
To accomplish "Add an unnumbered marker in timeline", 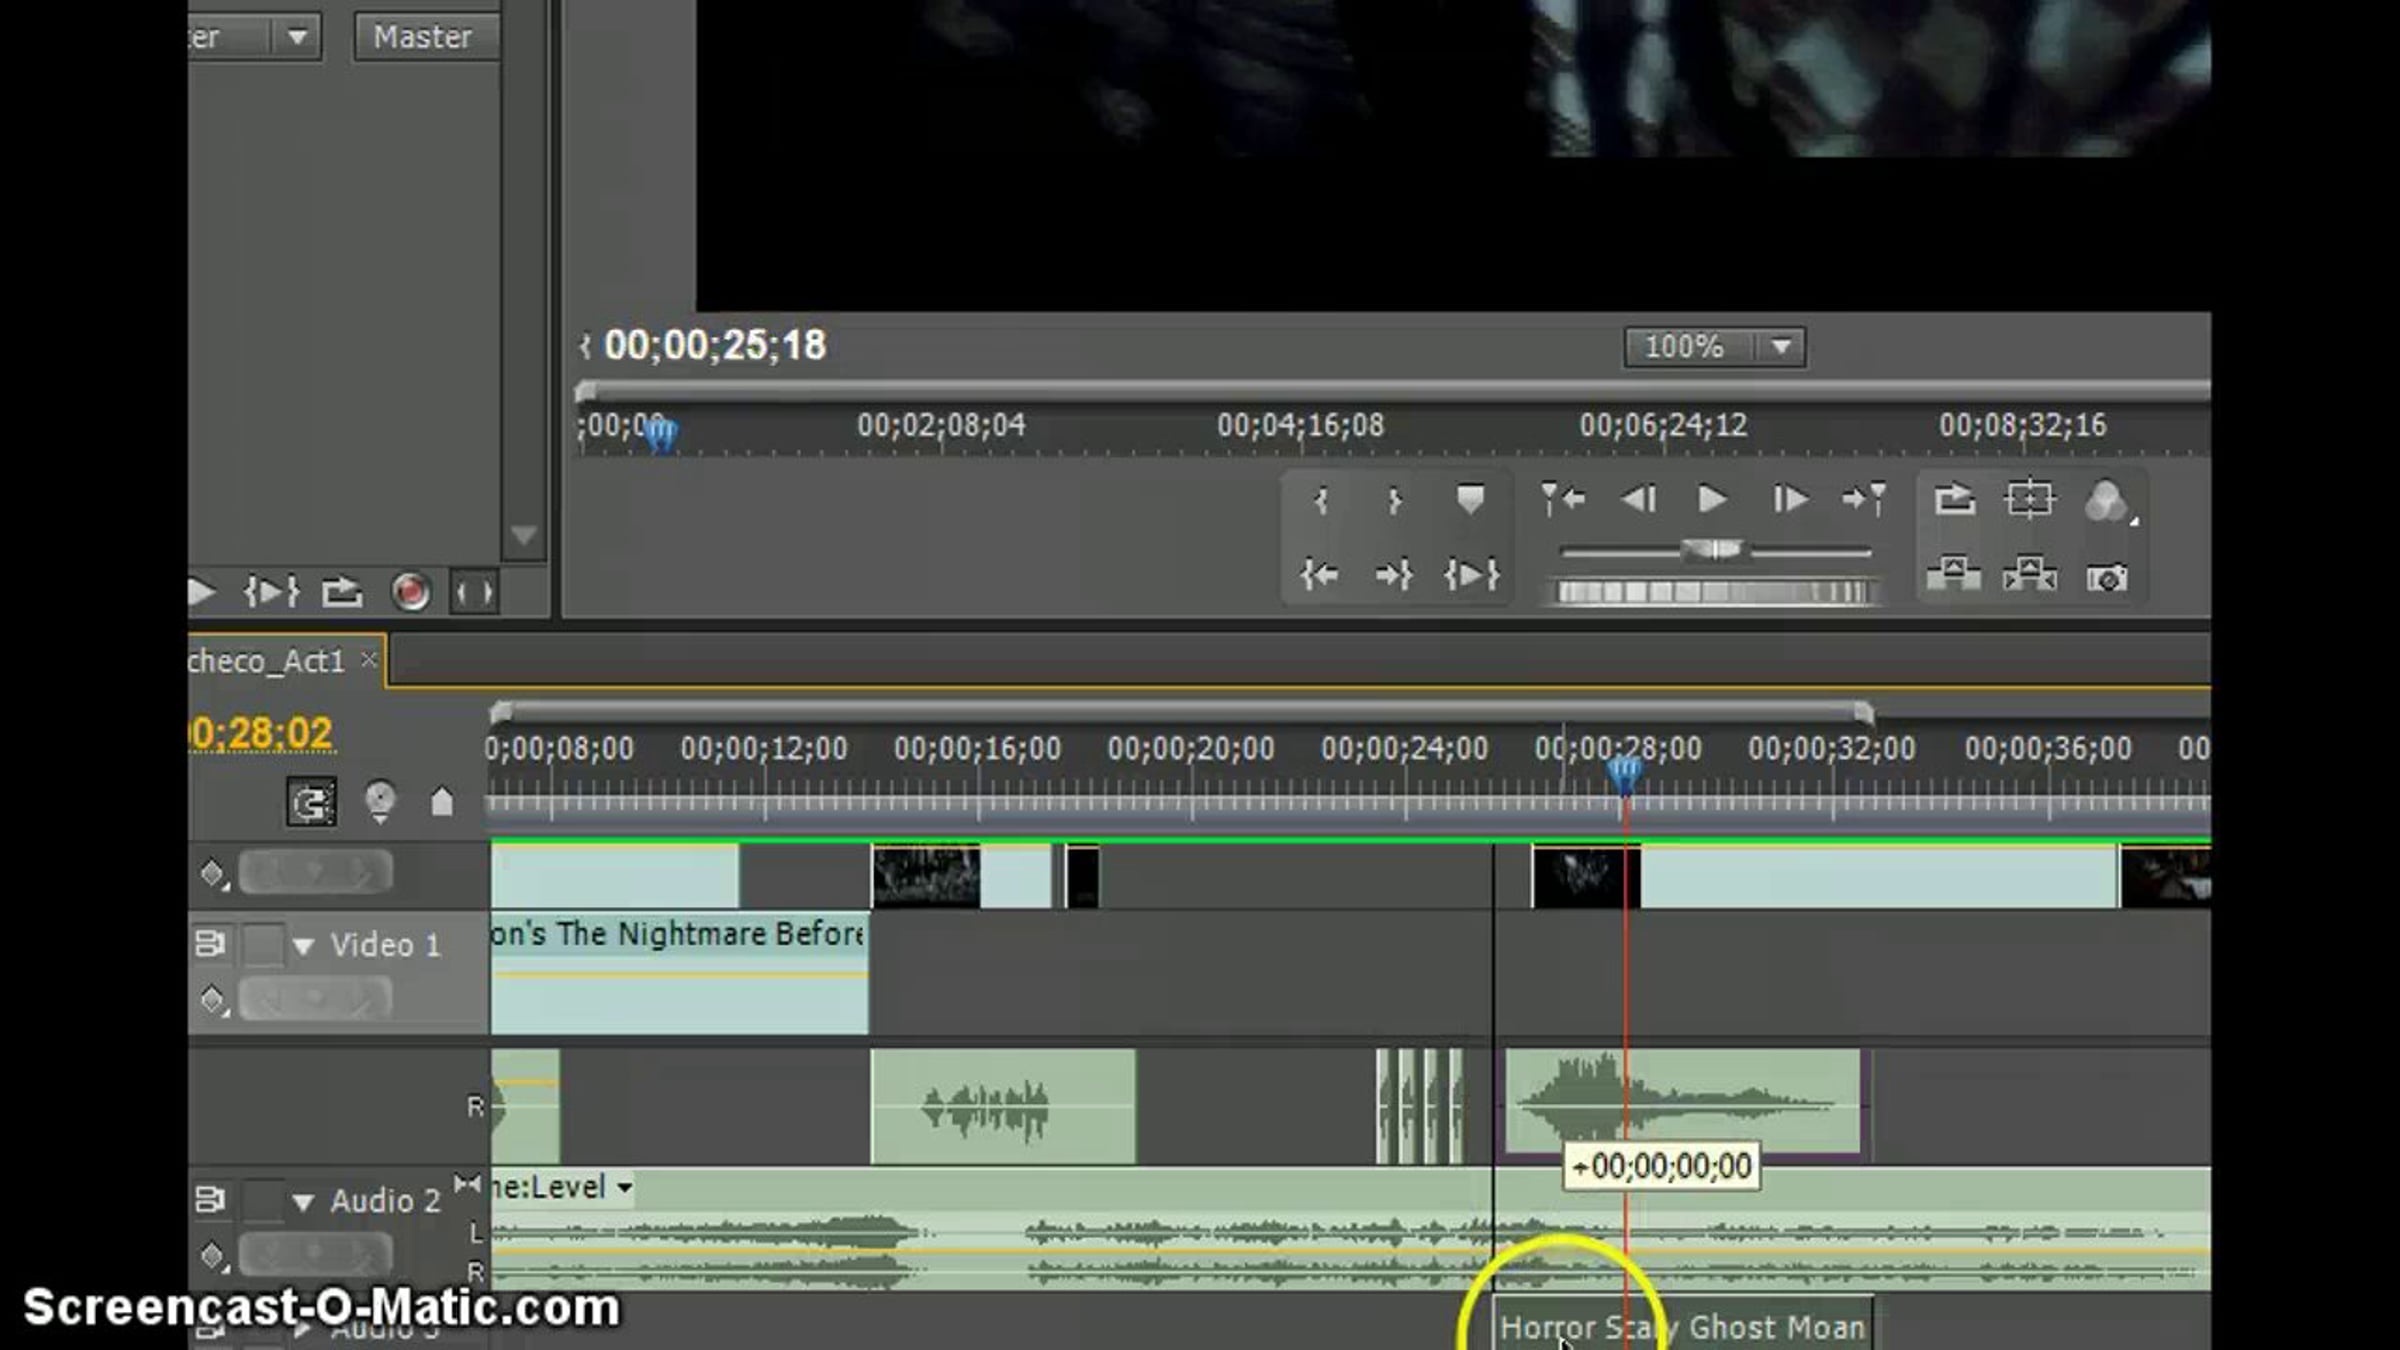I will pos(442,802).
